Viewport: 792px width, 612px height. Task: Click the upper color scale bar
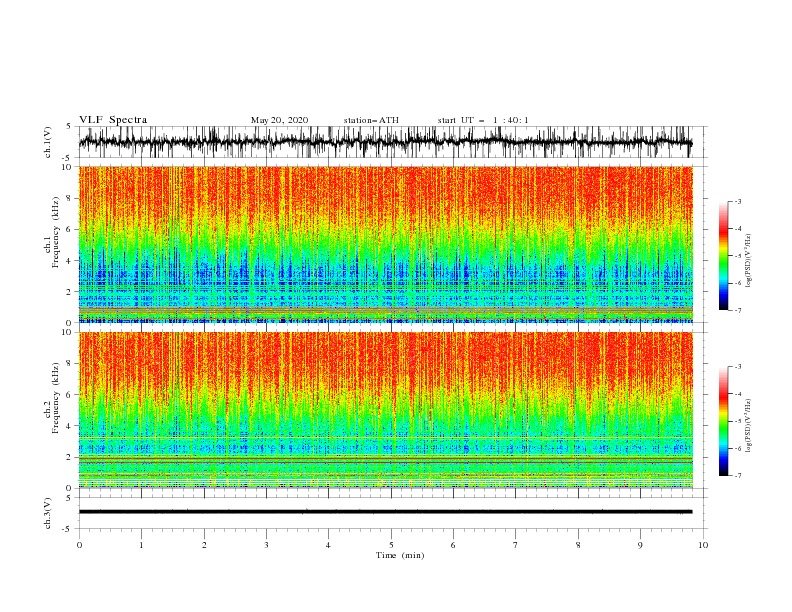[x=723, y=256]
